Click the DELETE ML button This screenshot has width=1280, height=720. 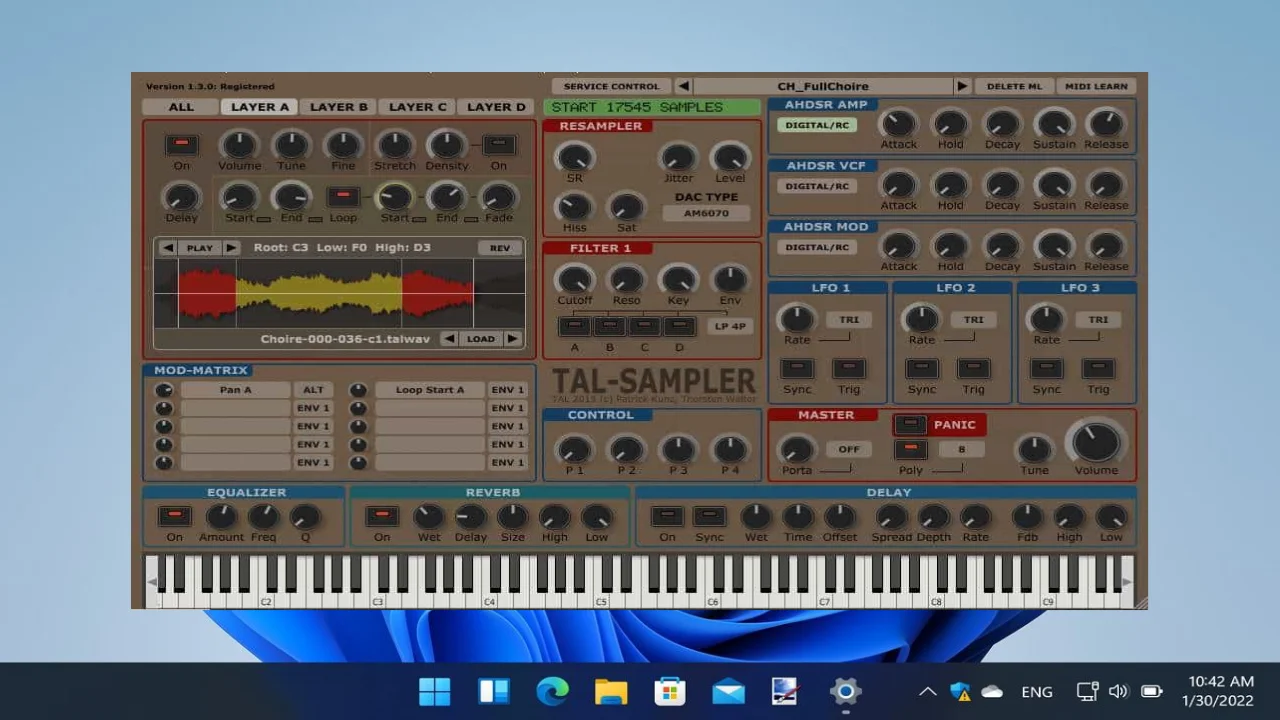[x=1014, y=86]
